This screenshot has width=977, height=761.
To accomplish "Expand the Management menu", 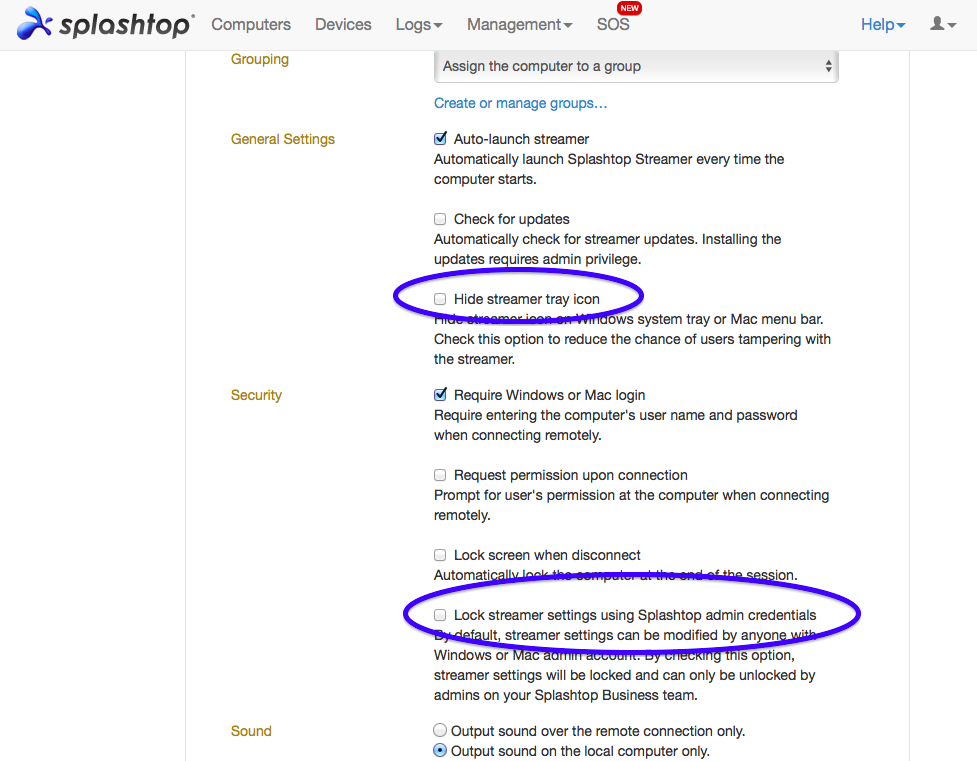I will click(520, 24).
